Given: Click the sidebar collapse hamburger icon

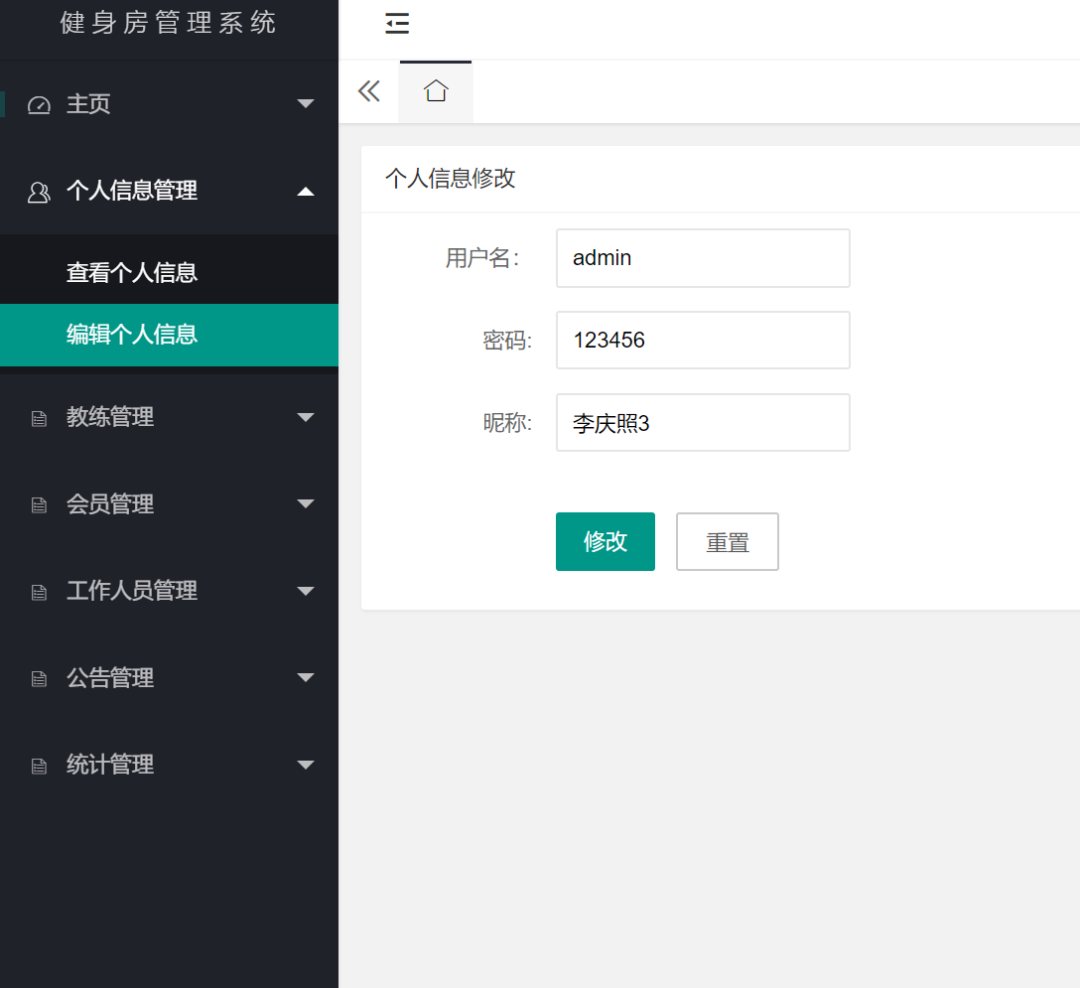Looking at the screenshot, I should pos(397,24).
